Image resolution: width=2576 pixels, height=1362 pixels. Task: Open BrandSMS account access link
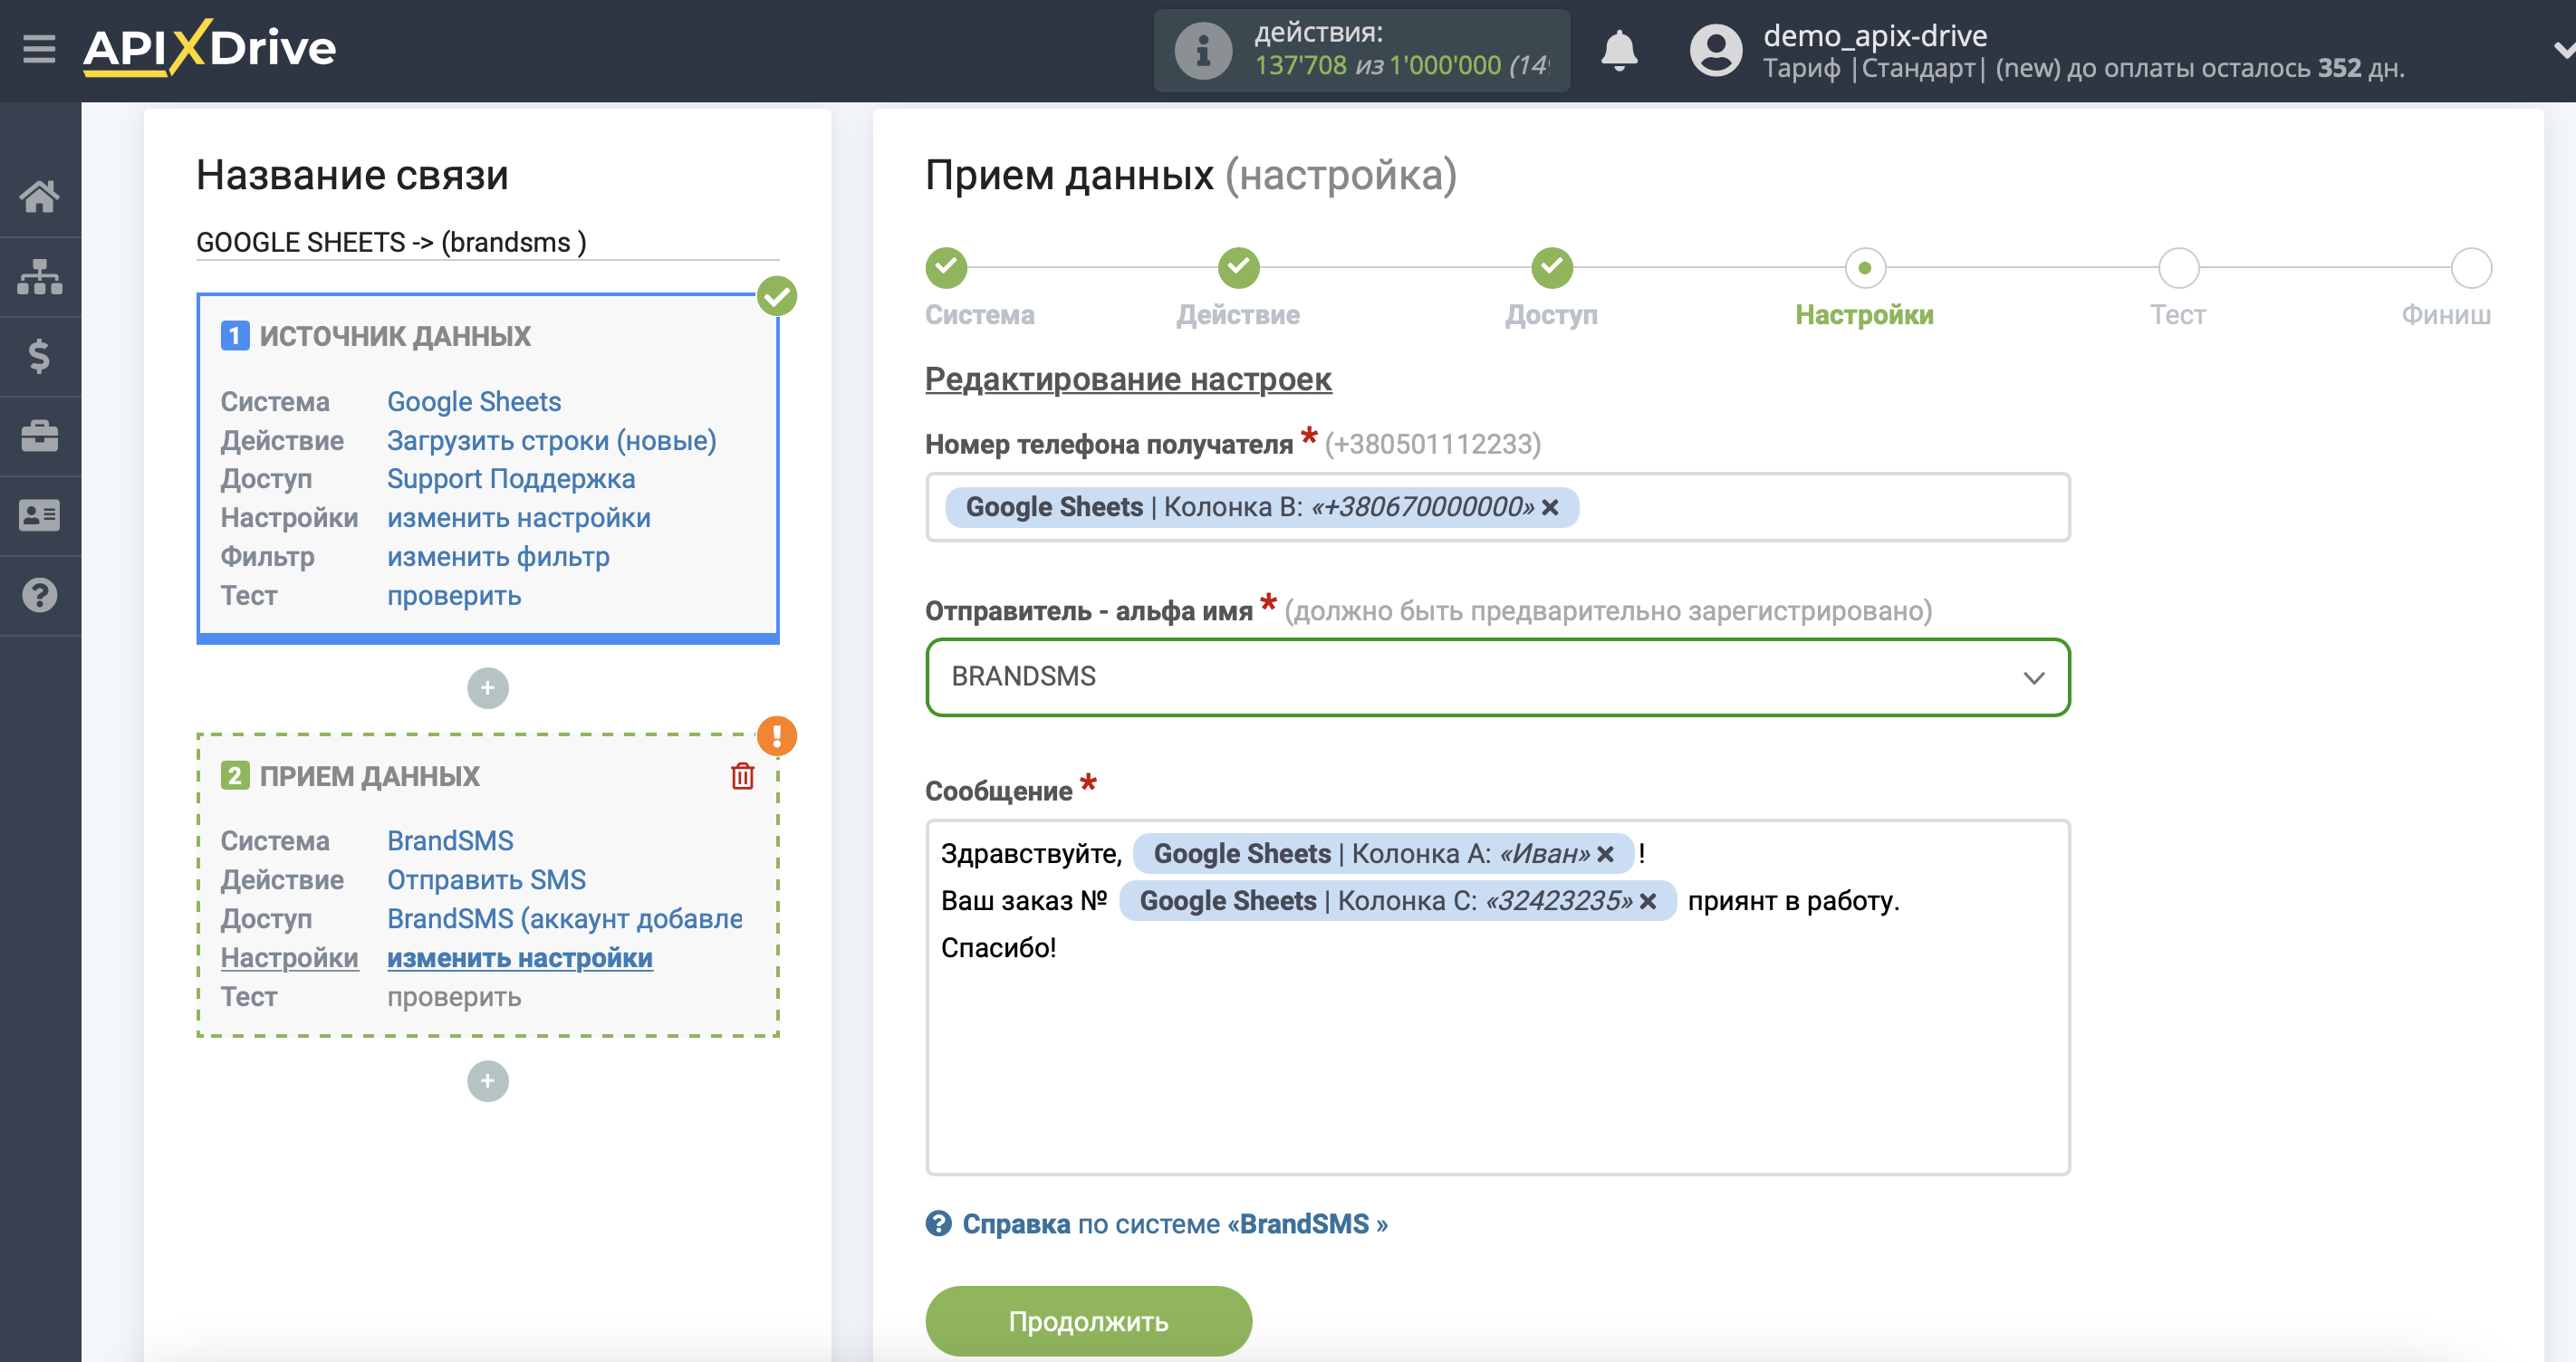pos(565,919)
